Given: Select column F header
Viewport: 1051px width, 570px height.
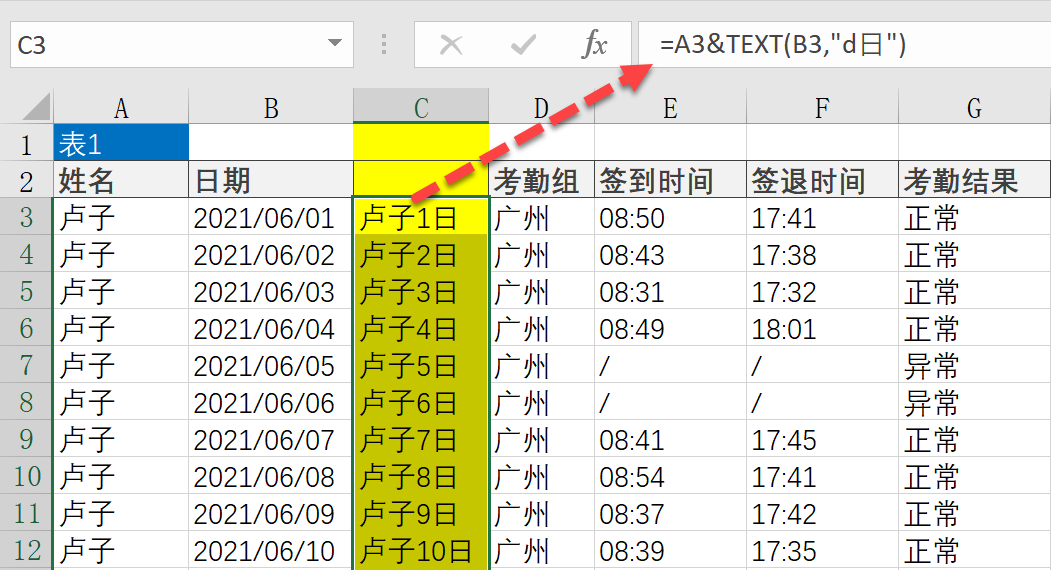Looking at the screenshot, I should click(822, 107).
